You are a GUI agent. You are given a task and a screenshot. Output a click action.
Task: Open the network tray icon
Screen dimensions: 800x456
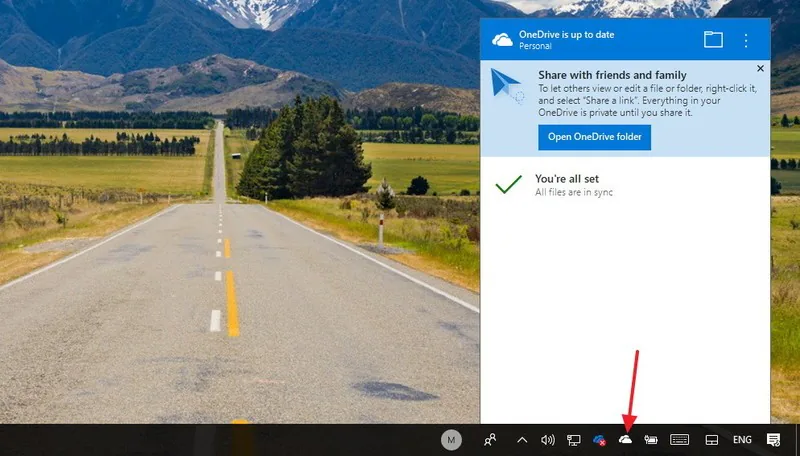coord(573,440)
